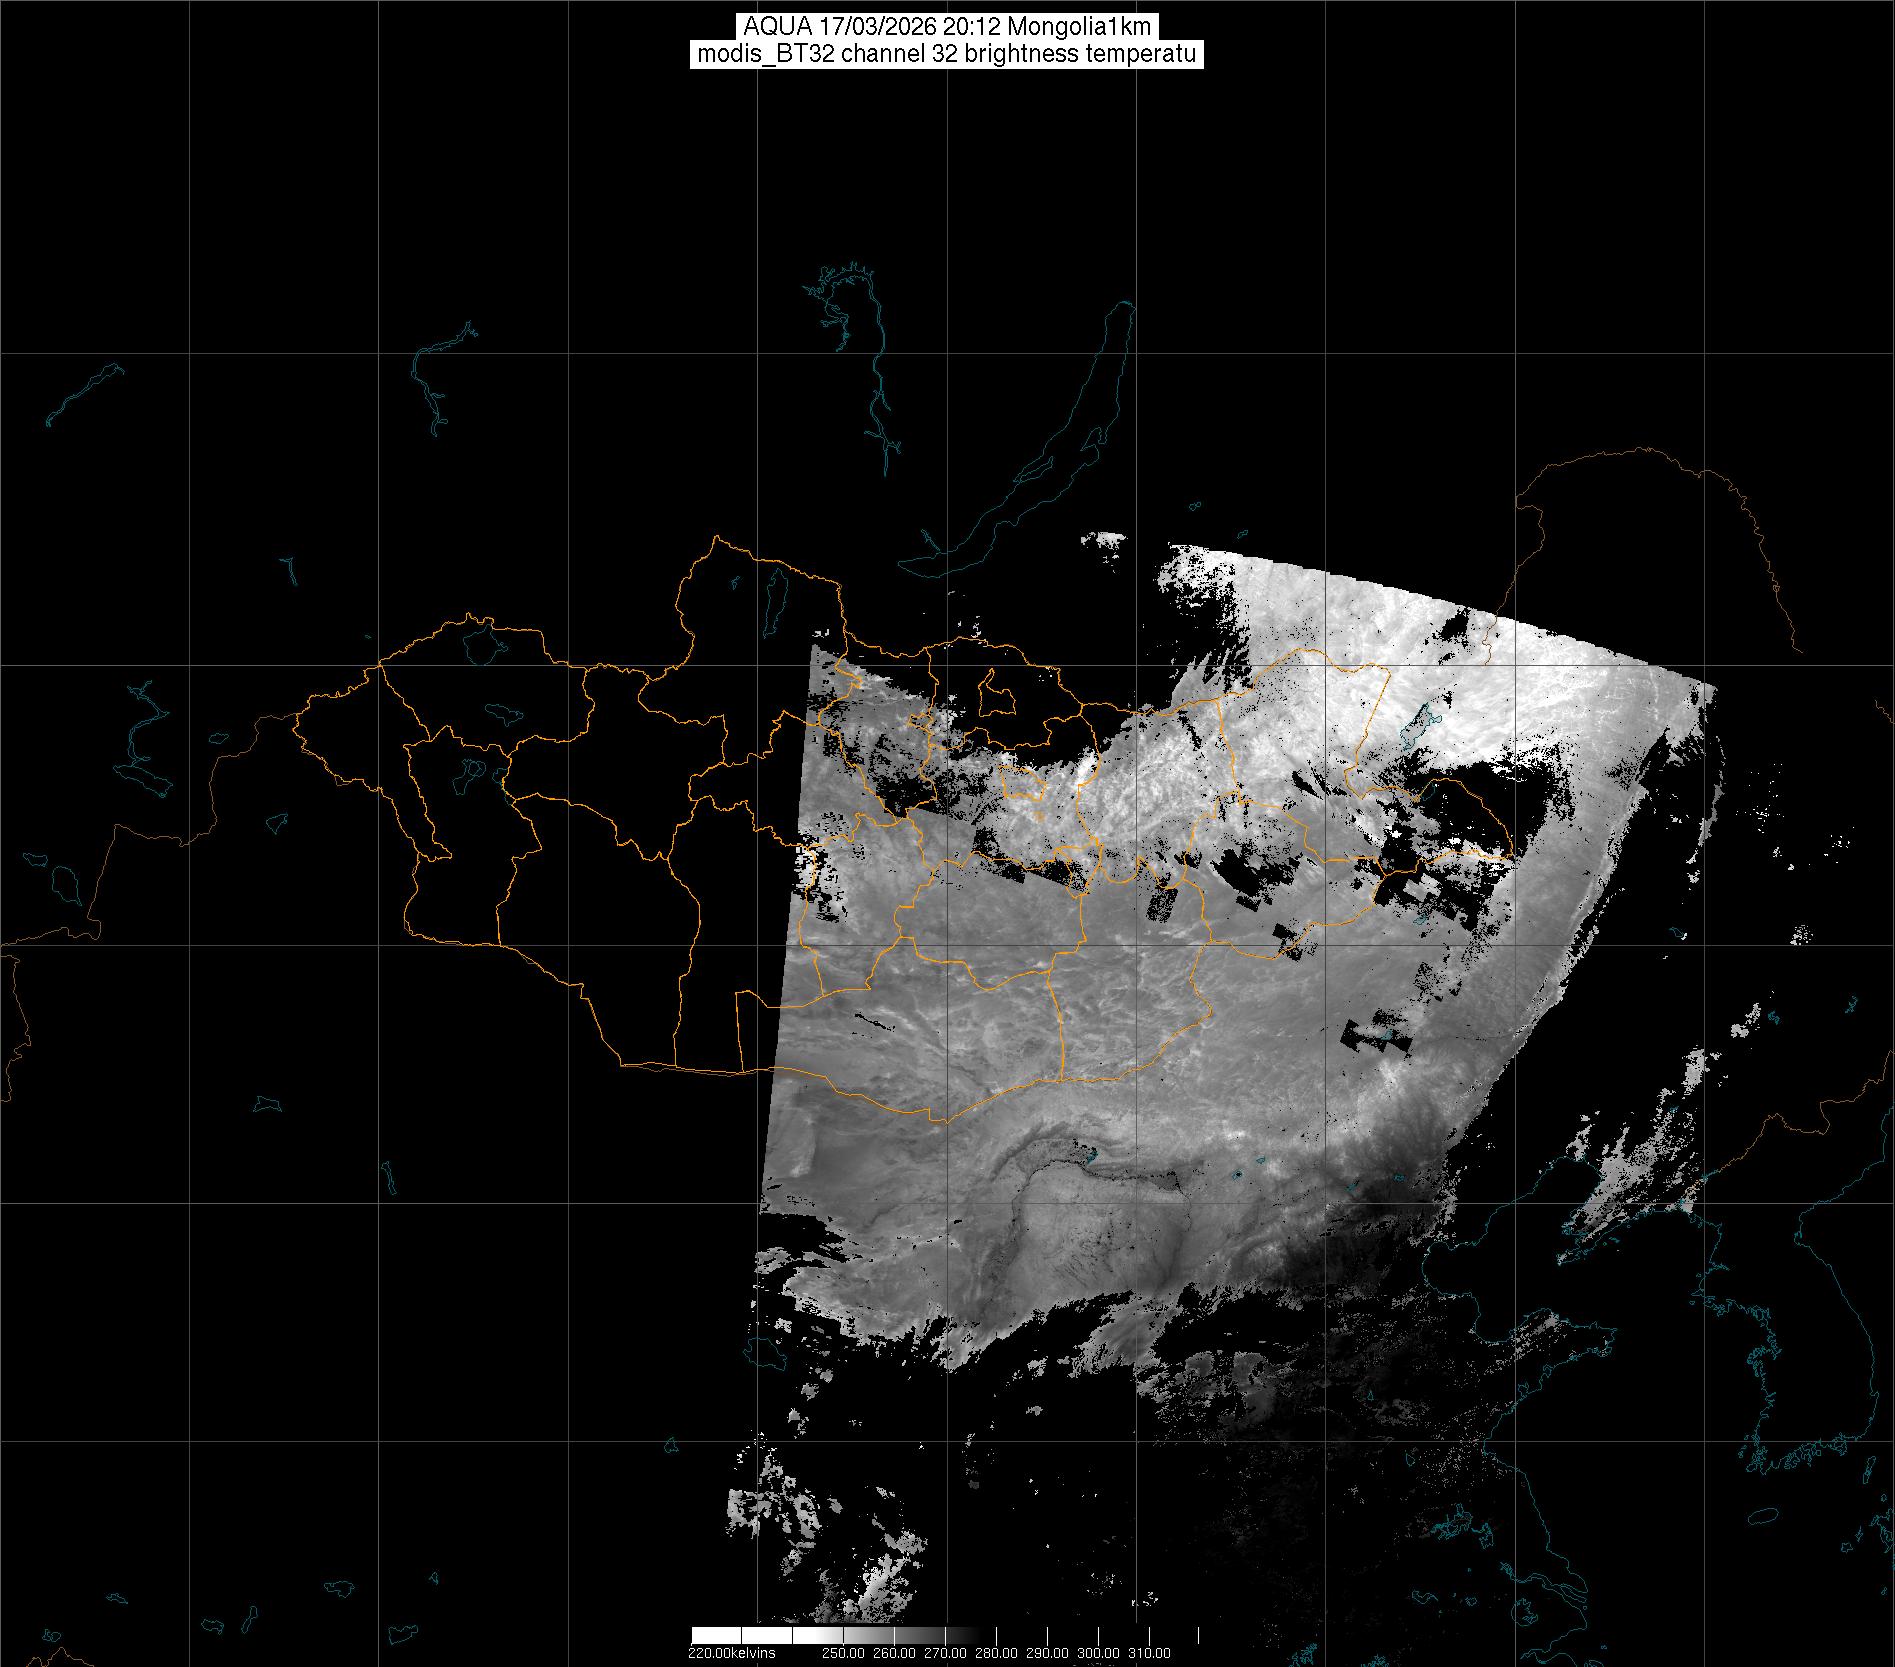Image resolution: width=1895 pixels, height=1667 pixels.
Task: Click the 290.00 value on temperature scale
Action: point(1047,1653)
